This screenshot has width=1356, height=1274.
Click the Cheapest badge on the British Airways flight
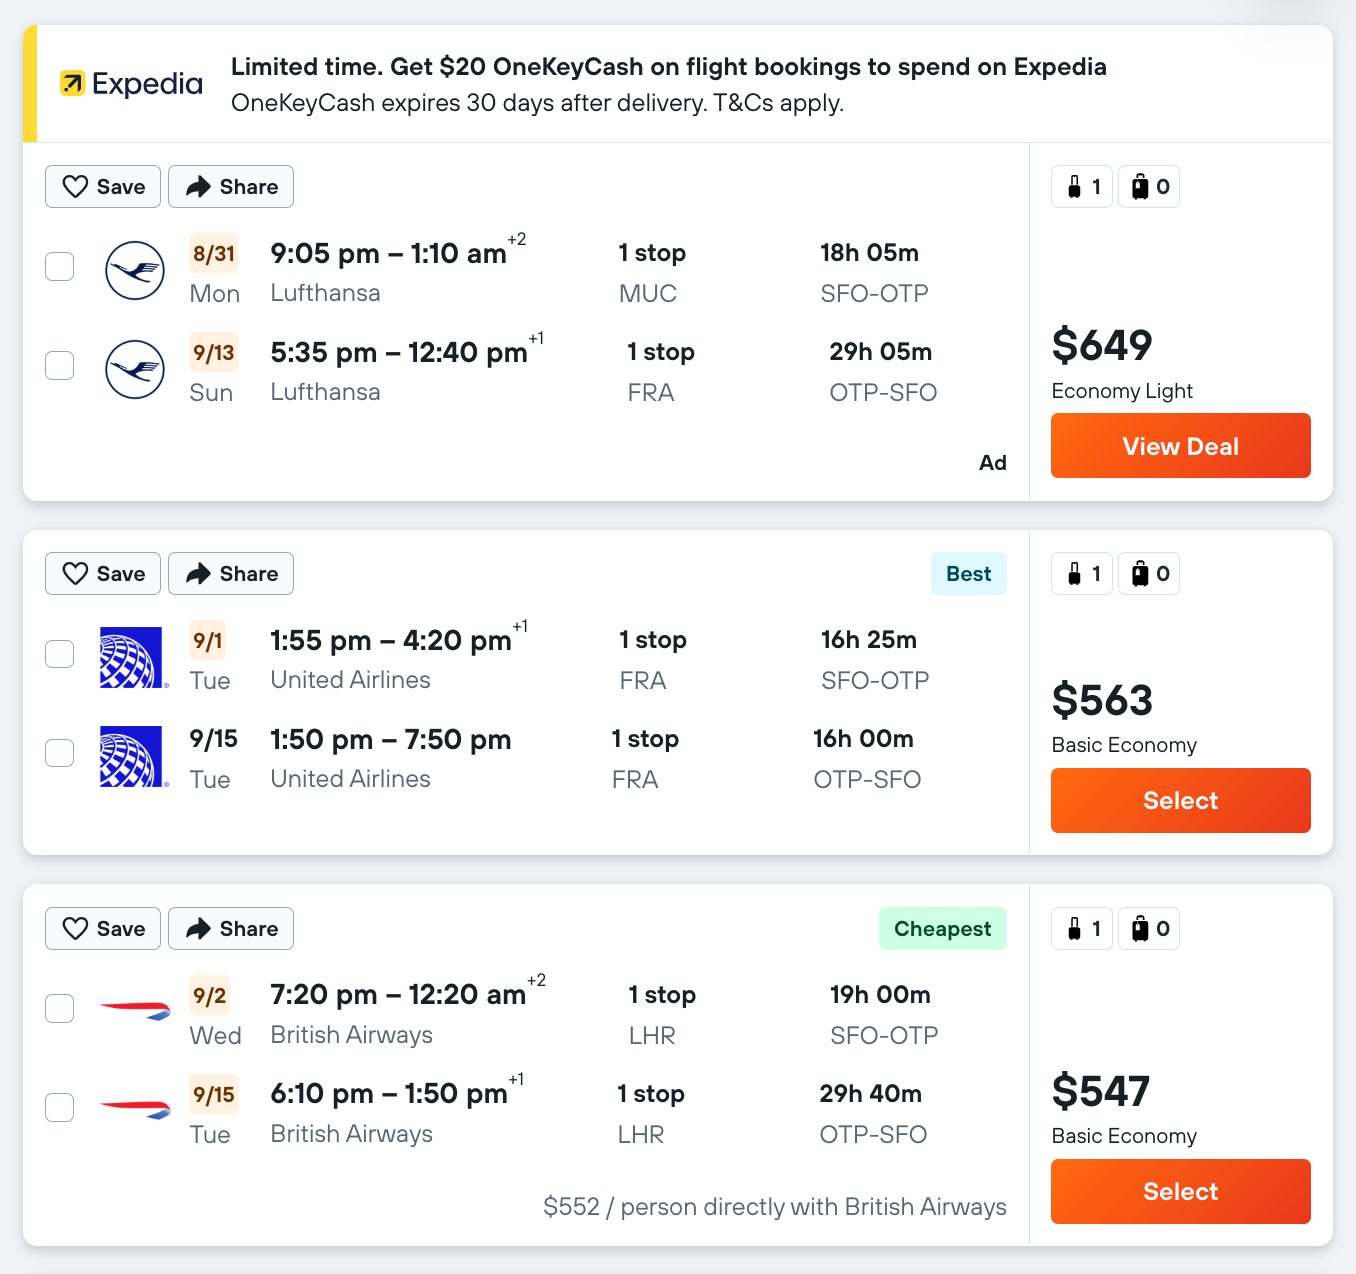pyautogui.click(x=942, y=929)
